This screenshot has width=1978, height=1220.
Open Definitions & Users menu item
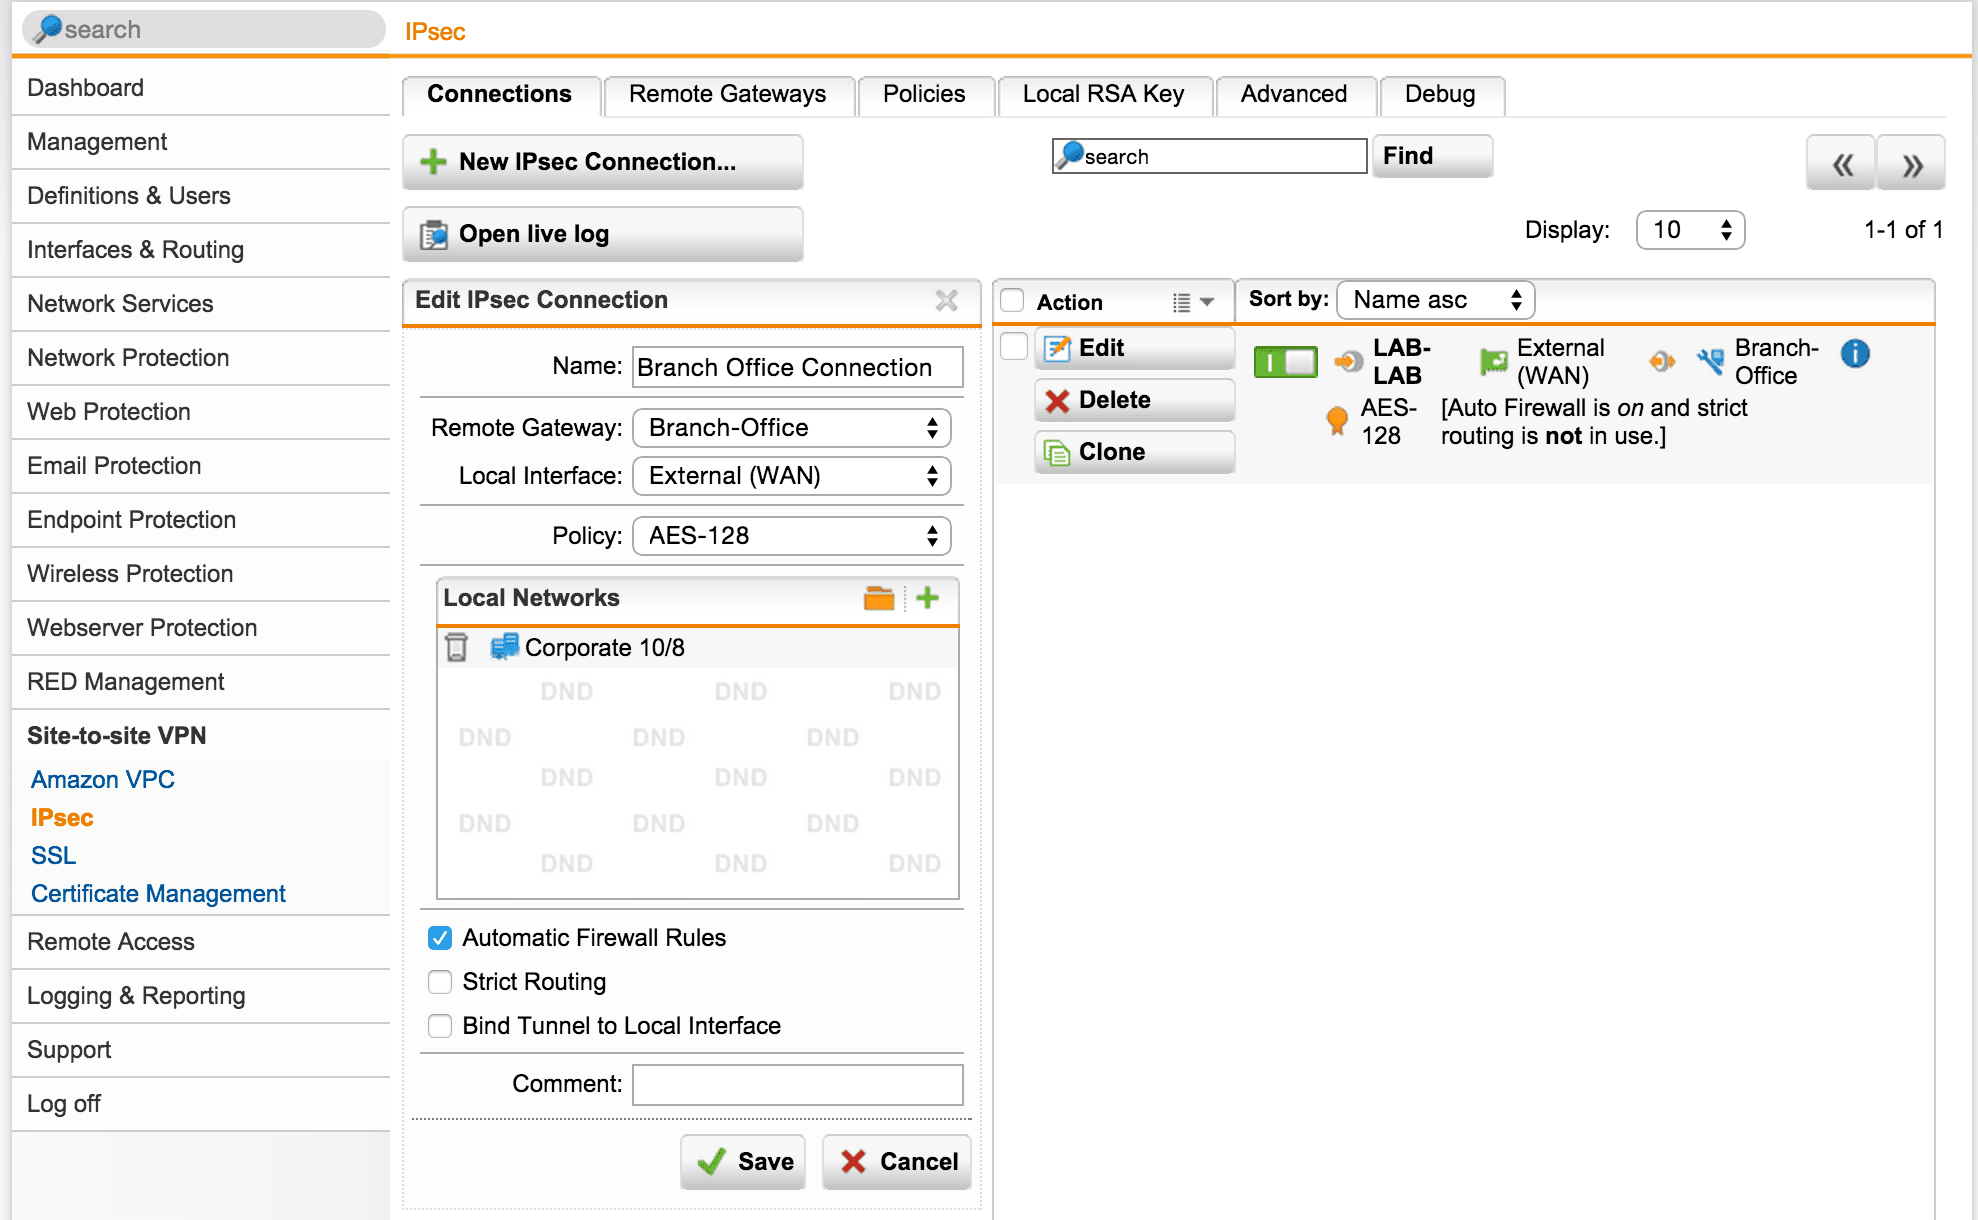click(201, 196)
